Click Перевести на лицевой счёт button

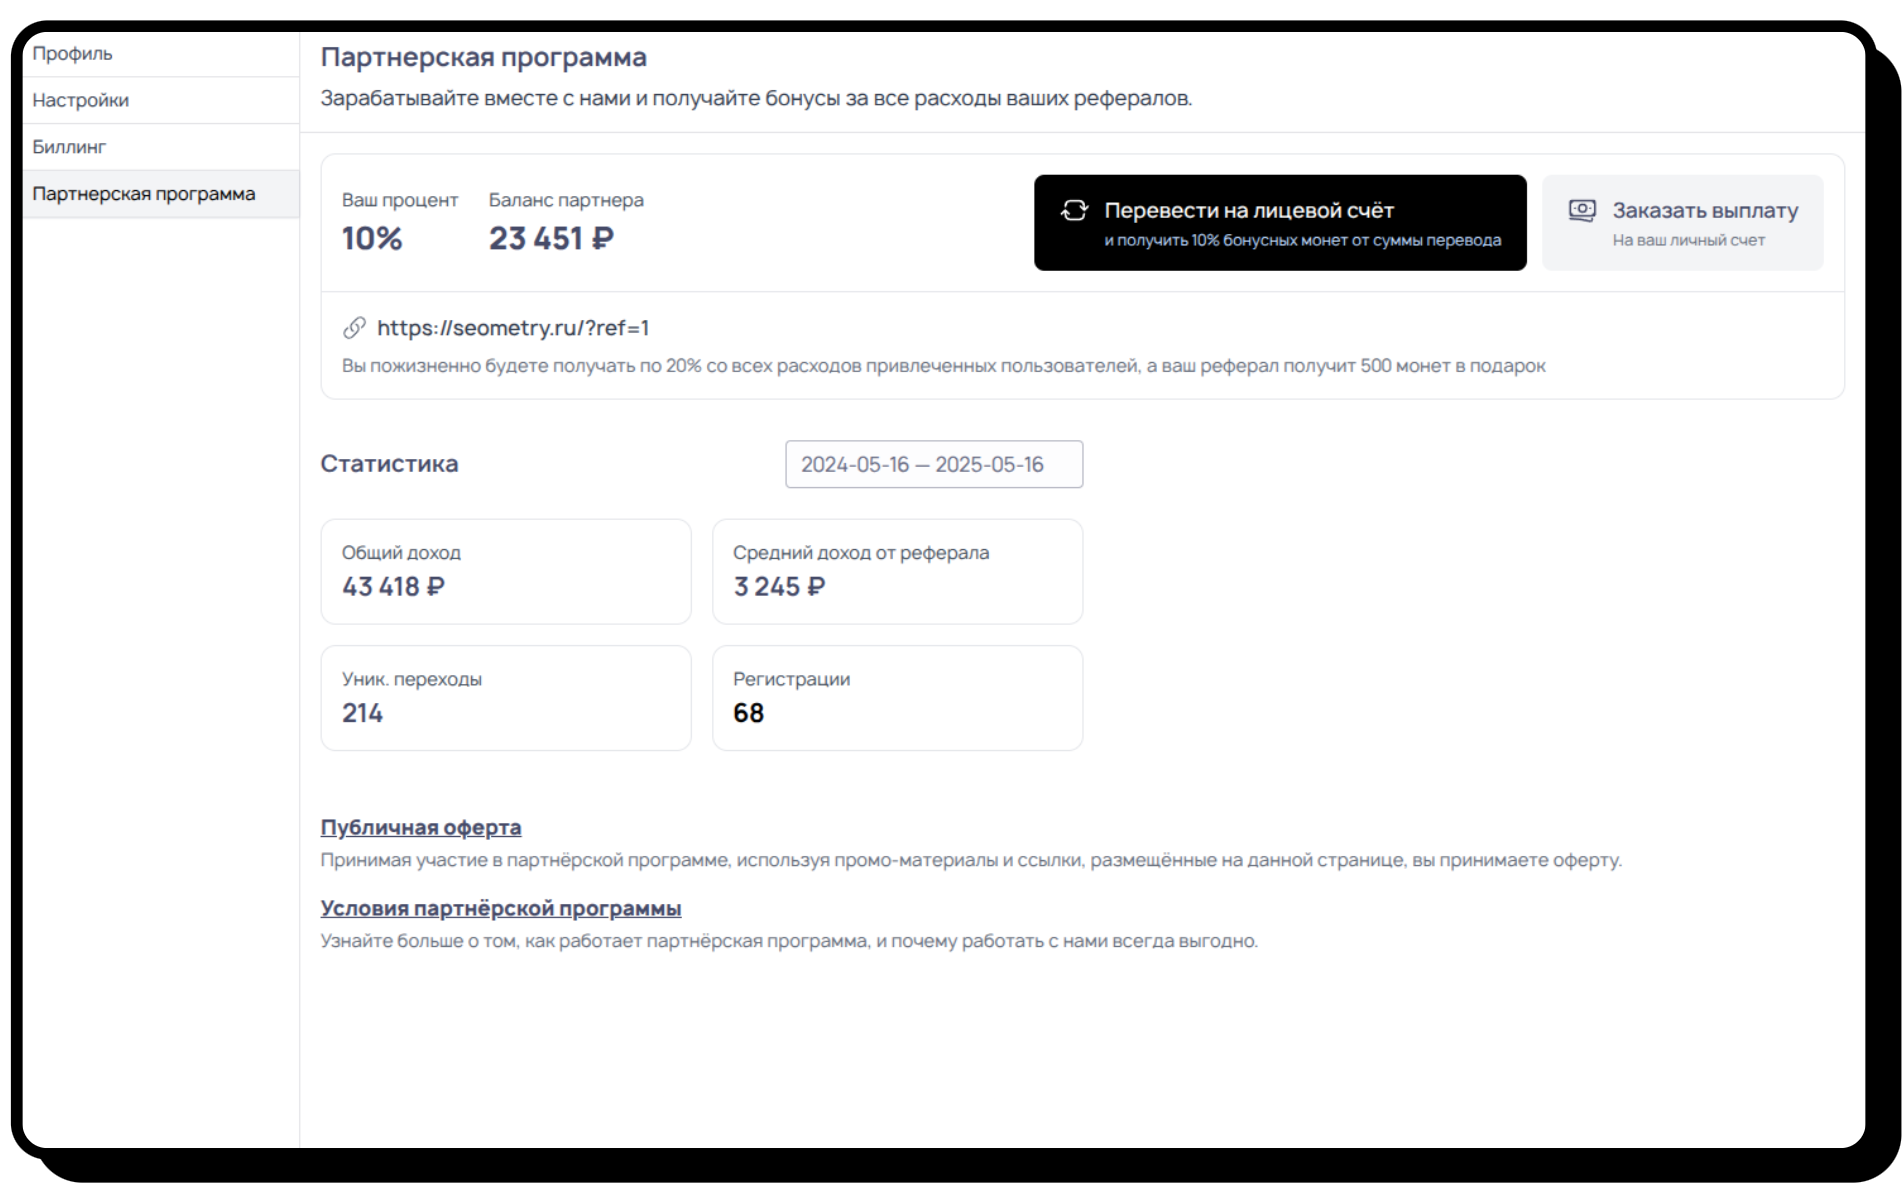(1280, 223)
